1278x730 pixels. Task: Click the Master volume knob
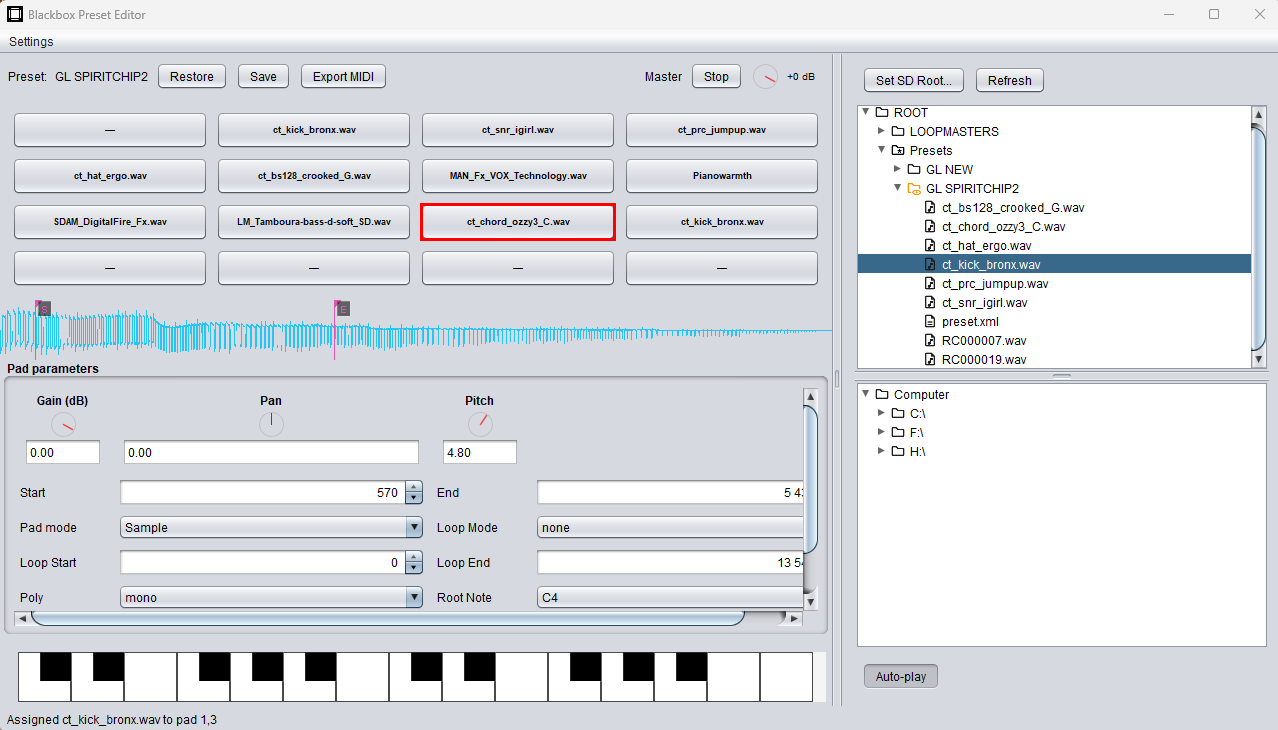[x=765, y=77]
